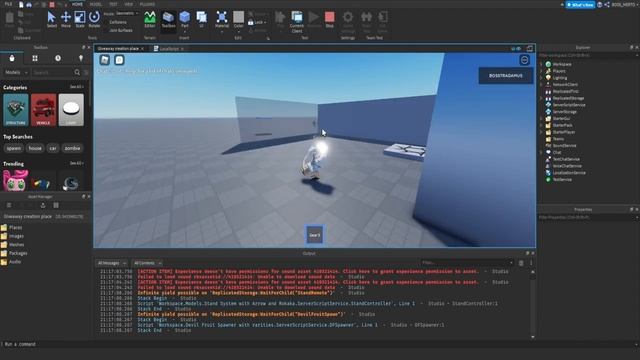This screenshot has width=640, height=360.
Task: Switch Asset Manager to grid view
Action: coord(56,205)
